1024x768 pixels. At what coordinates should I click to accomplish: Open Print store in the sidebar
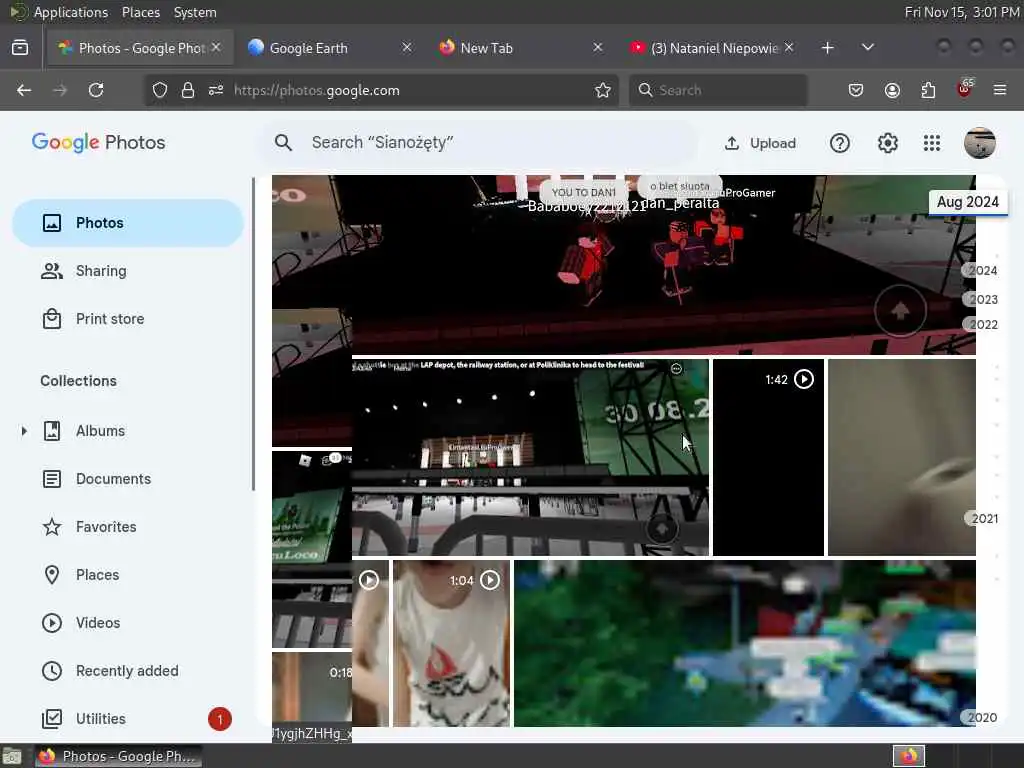click(128, 319)
